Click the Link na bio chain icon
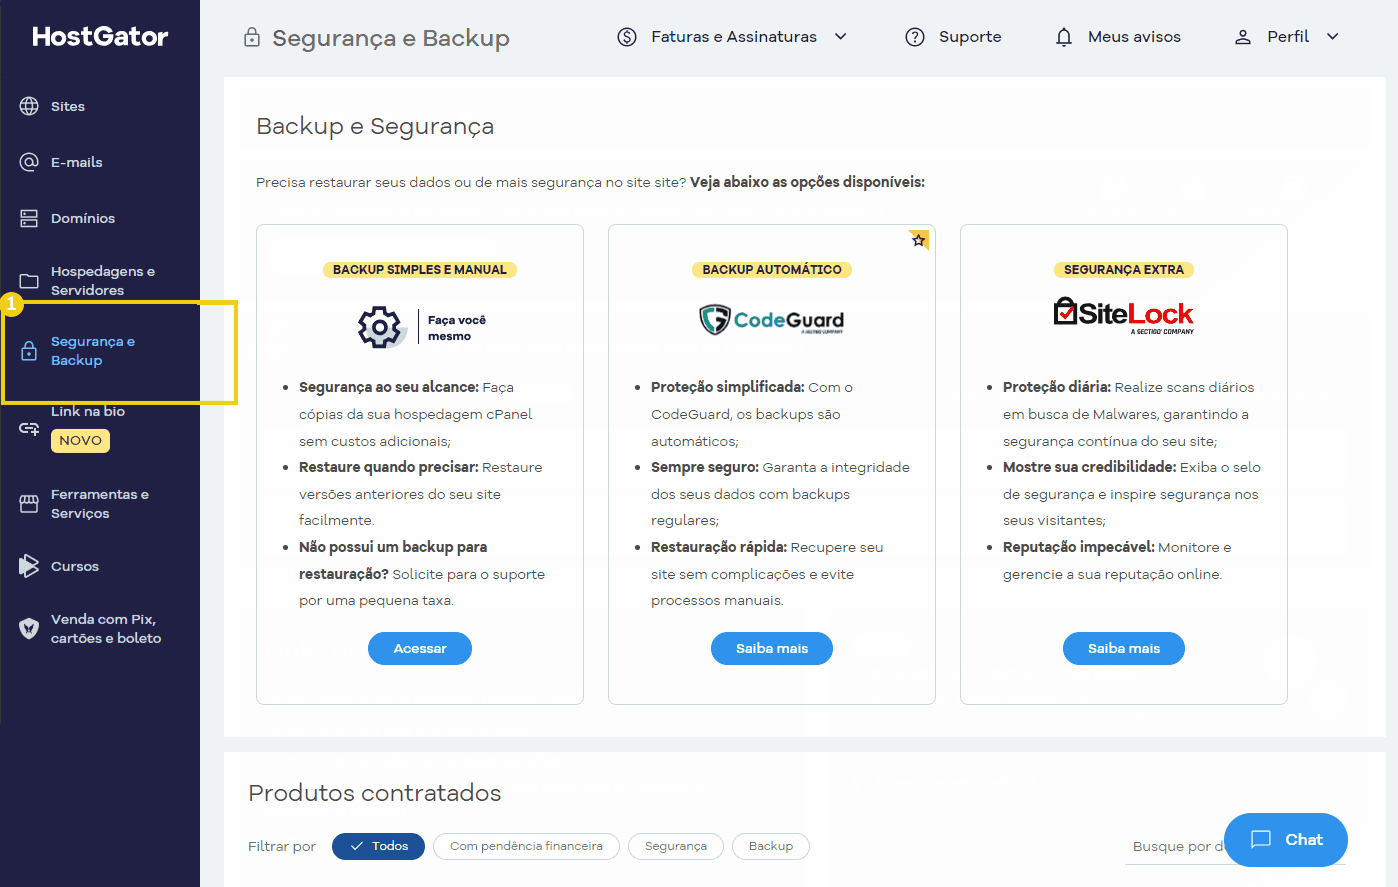 [x=29, y=428]
